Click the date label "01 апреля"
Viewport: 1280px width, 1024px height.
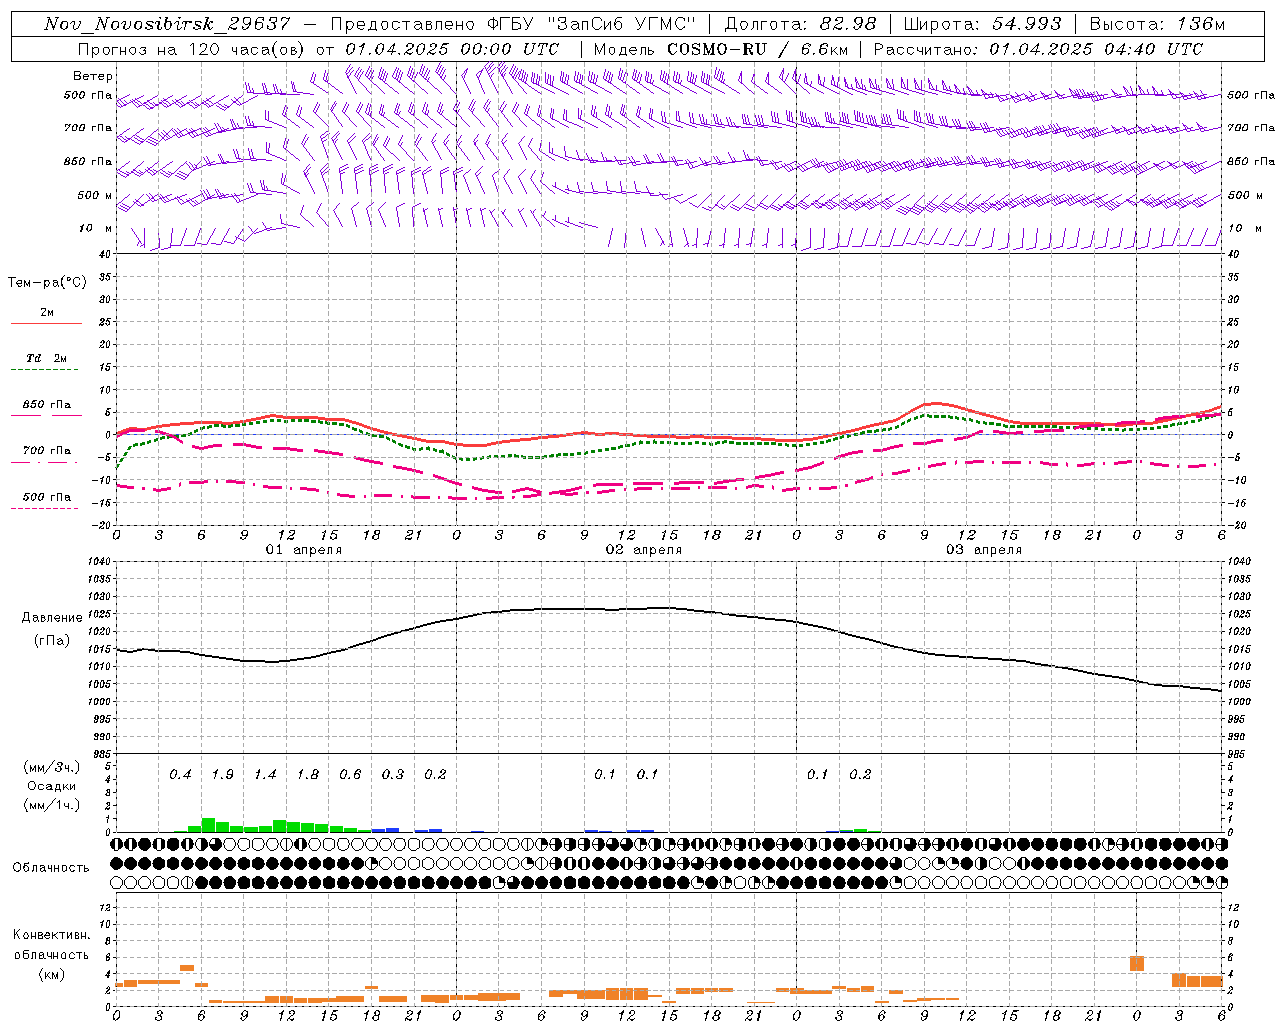click(x=303, y=550)
